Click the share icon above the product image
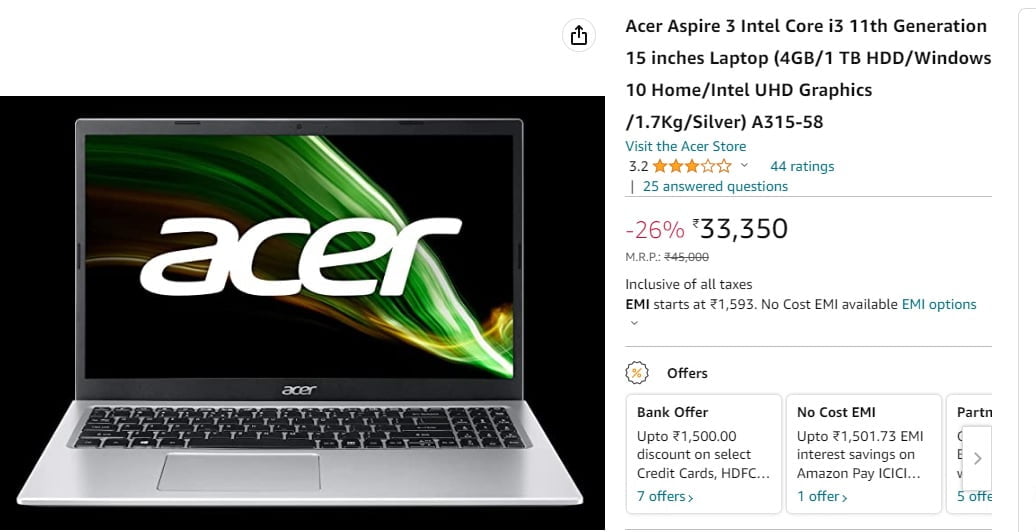 click(579, 35)
